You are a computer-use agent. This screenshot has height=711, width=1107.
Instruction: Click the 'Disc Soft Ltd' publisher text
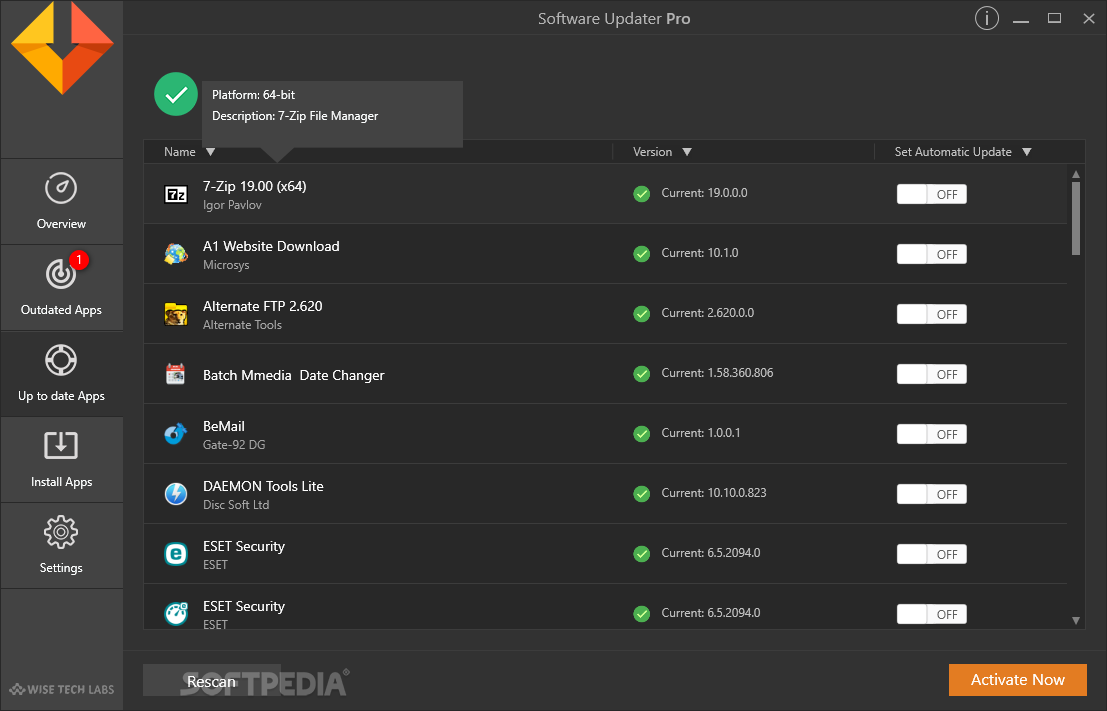tap(236, 505)
